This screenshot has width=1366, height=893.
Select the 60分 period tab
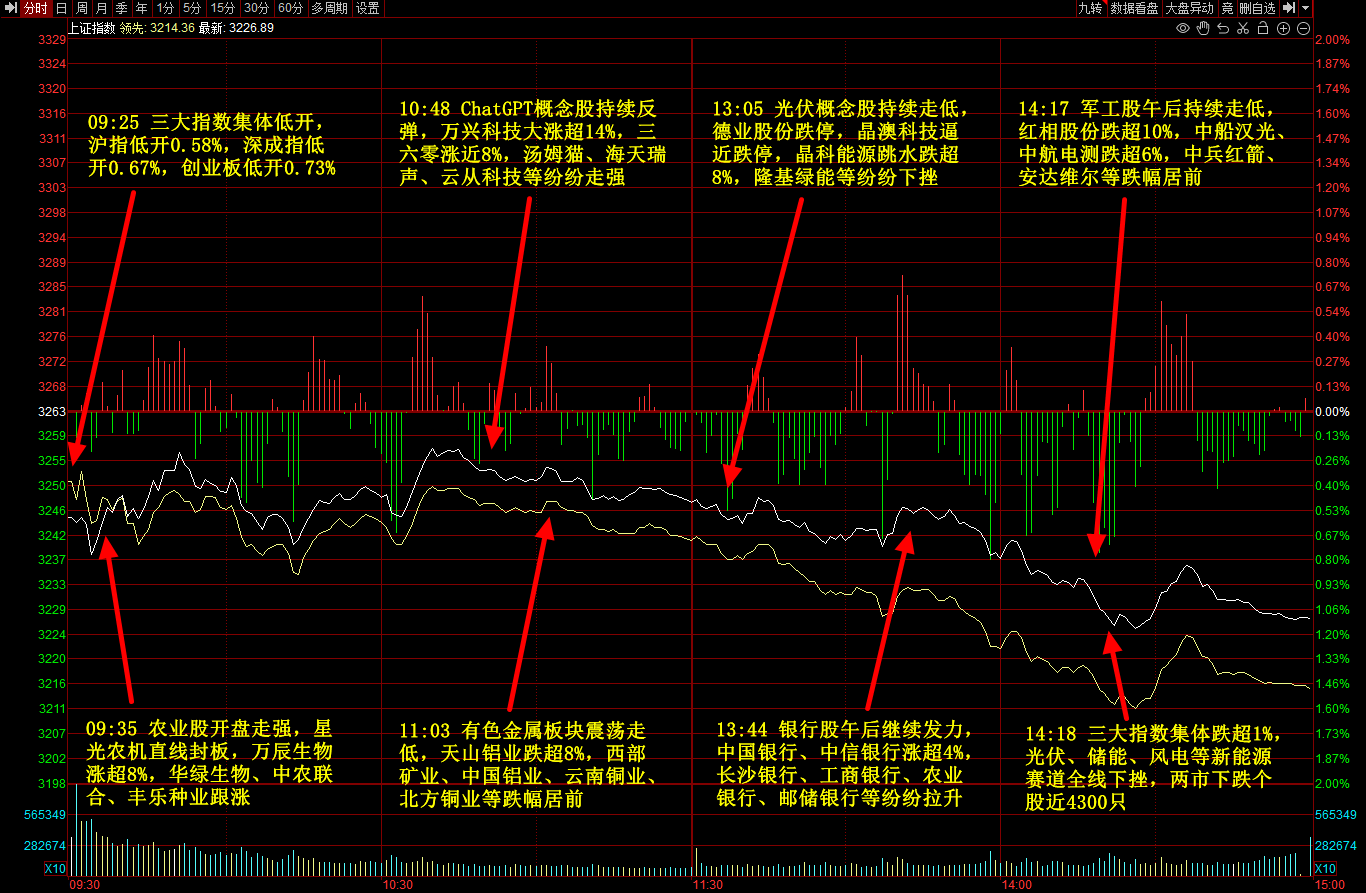(x=290, y=8)
